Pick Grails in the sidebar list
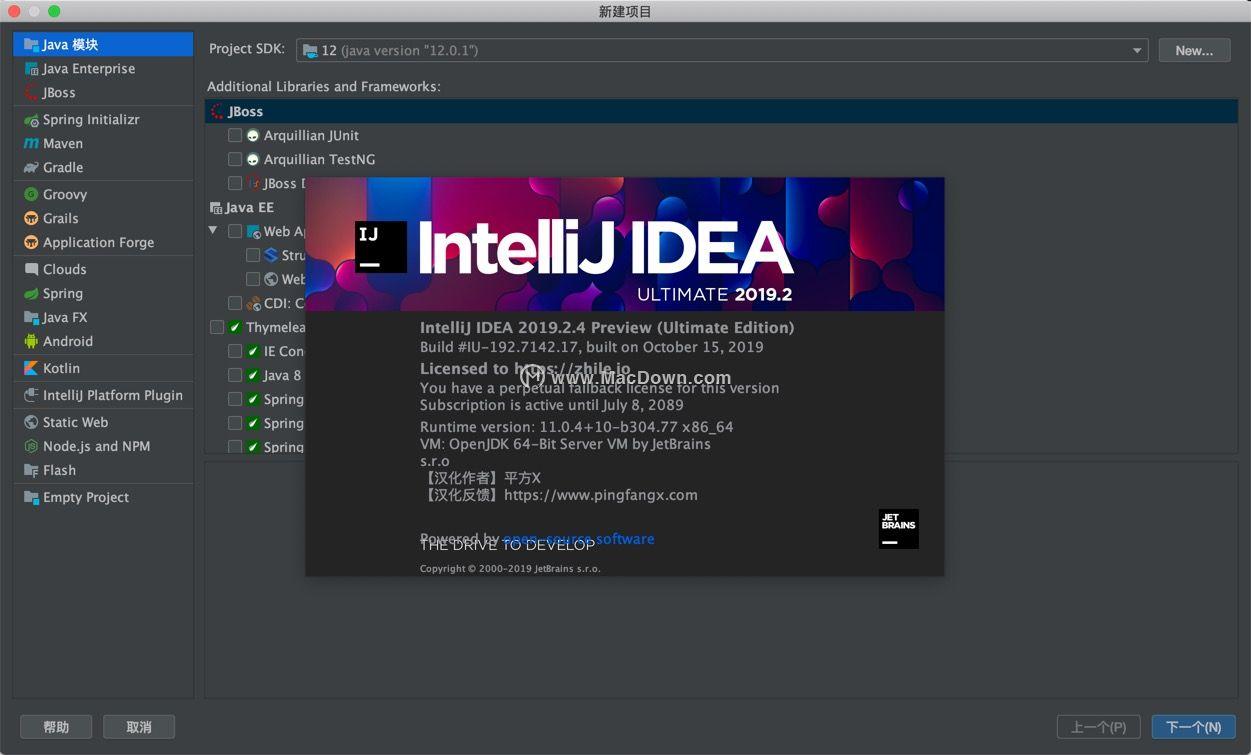This screenshot has width=1251, height=755. [103, 218]
